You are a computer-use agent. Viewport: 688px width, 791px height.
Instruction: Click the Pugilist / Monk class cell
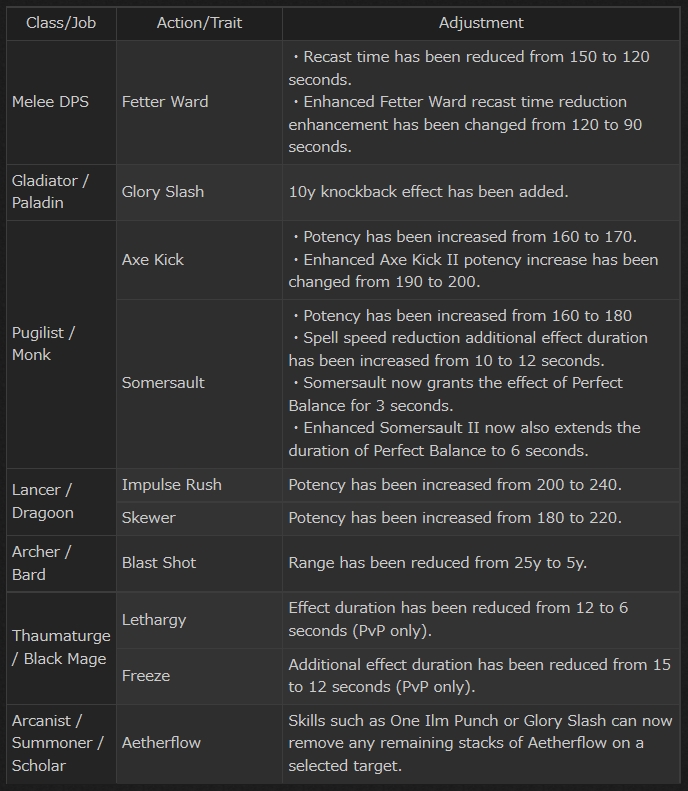point(44,343)
